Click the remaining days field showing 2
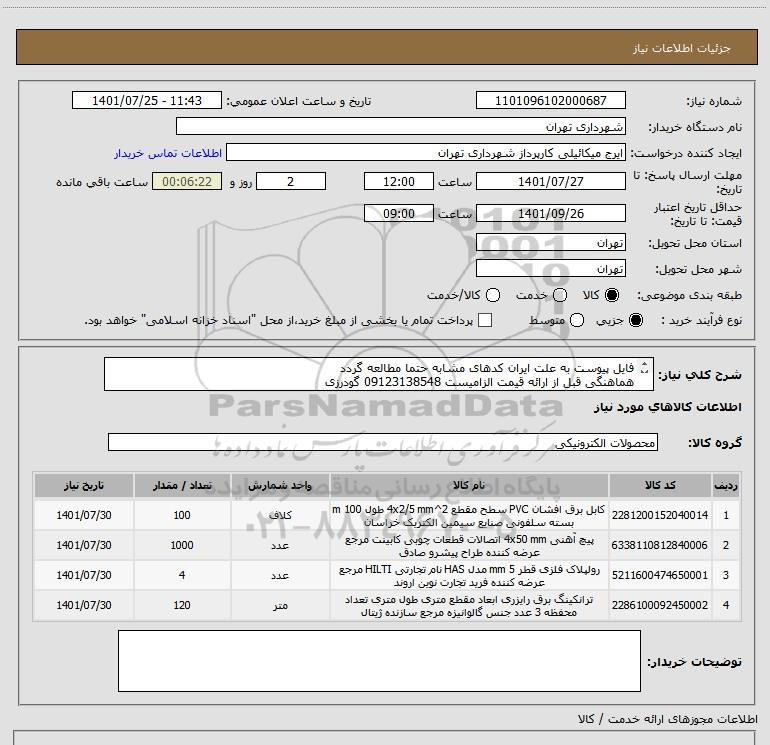Image resolution: width=770 pixels, height=745 pixels. (291, 181)
